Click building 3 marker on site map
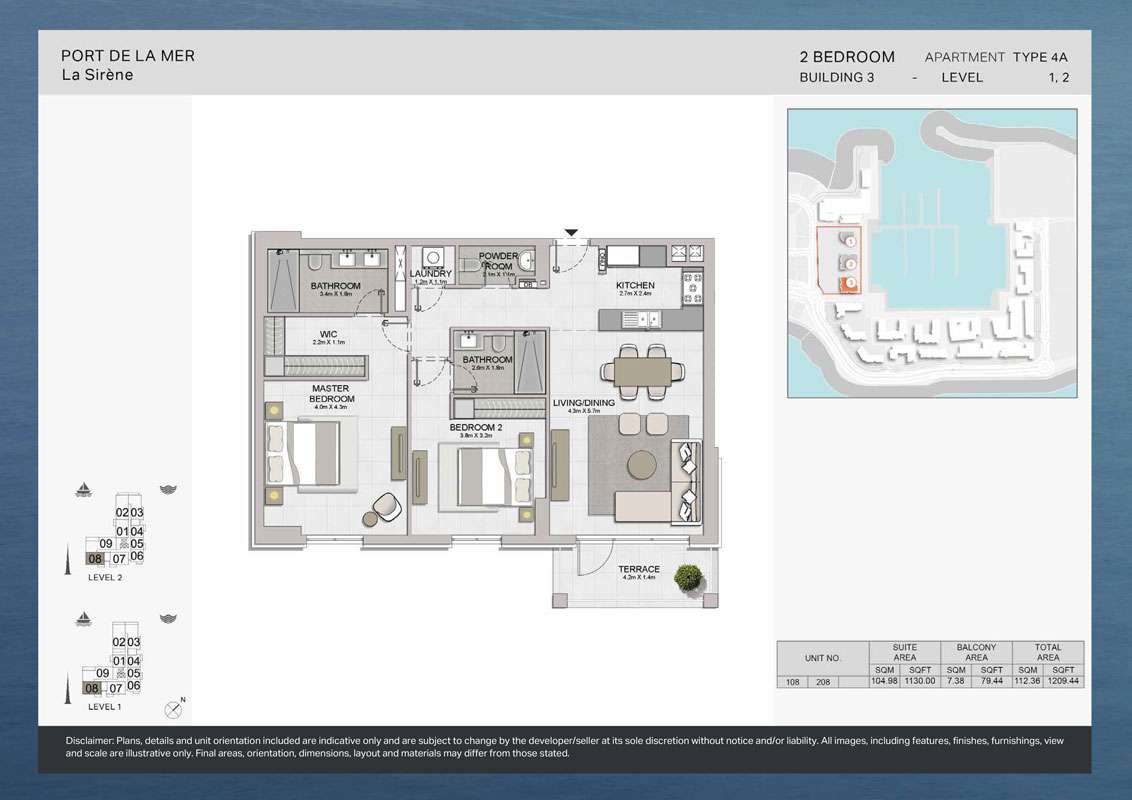 (x=849, y=283)
